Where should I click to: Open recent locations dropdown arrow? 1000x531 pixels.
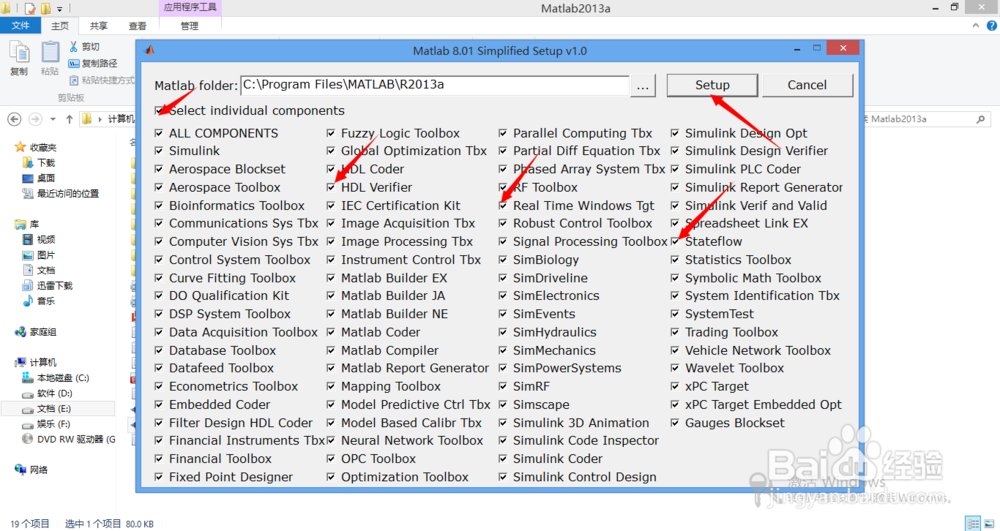tap(53, 119)
